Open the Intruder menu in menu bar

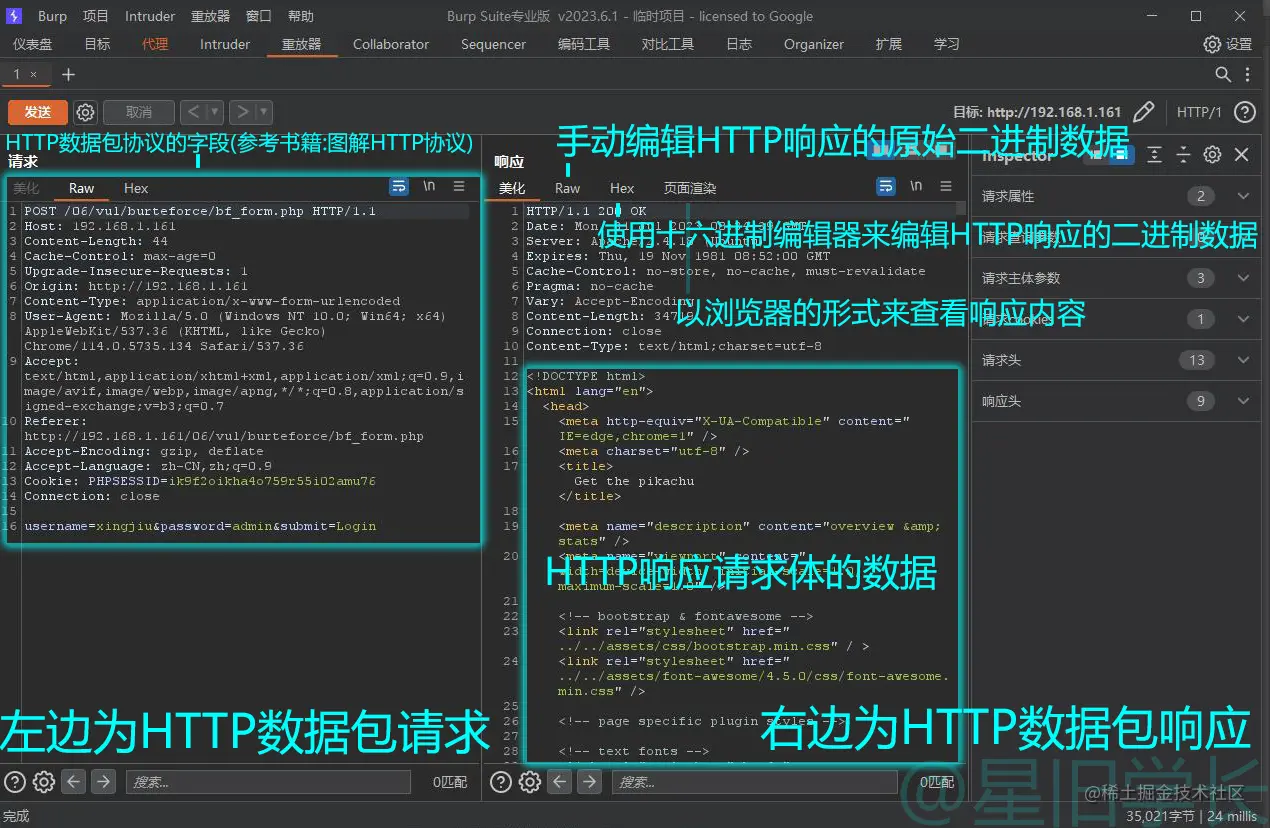(x=150, y=16)
